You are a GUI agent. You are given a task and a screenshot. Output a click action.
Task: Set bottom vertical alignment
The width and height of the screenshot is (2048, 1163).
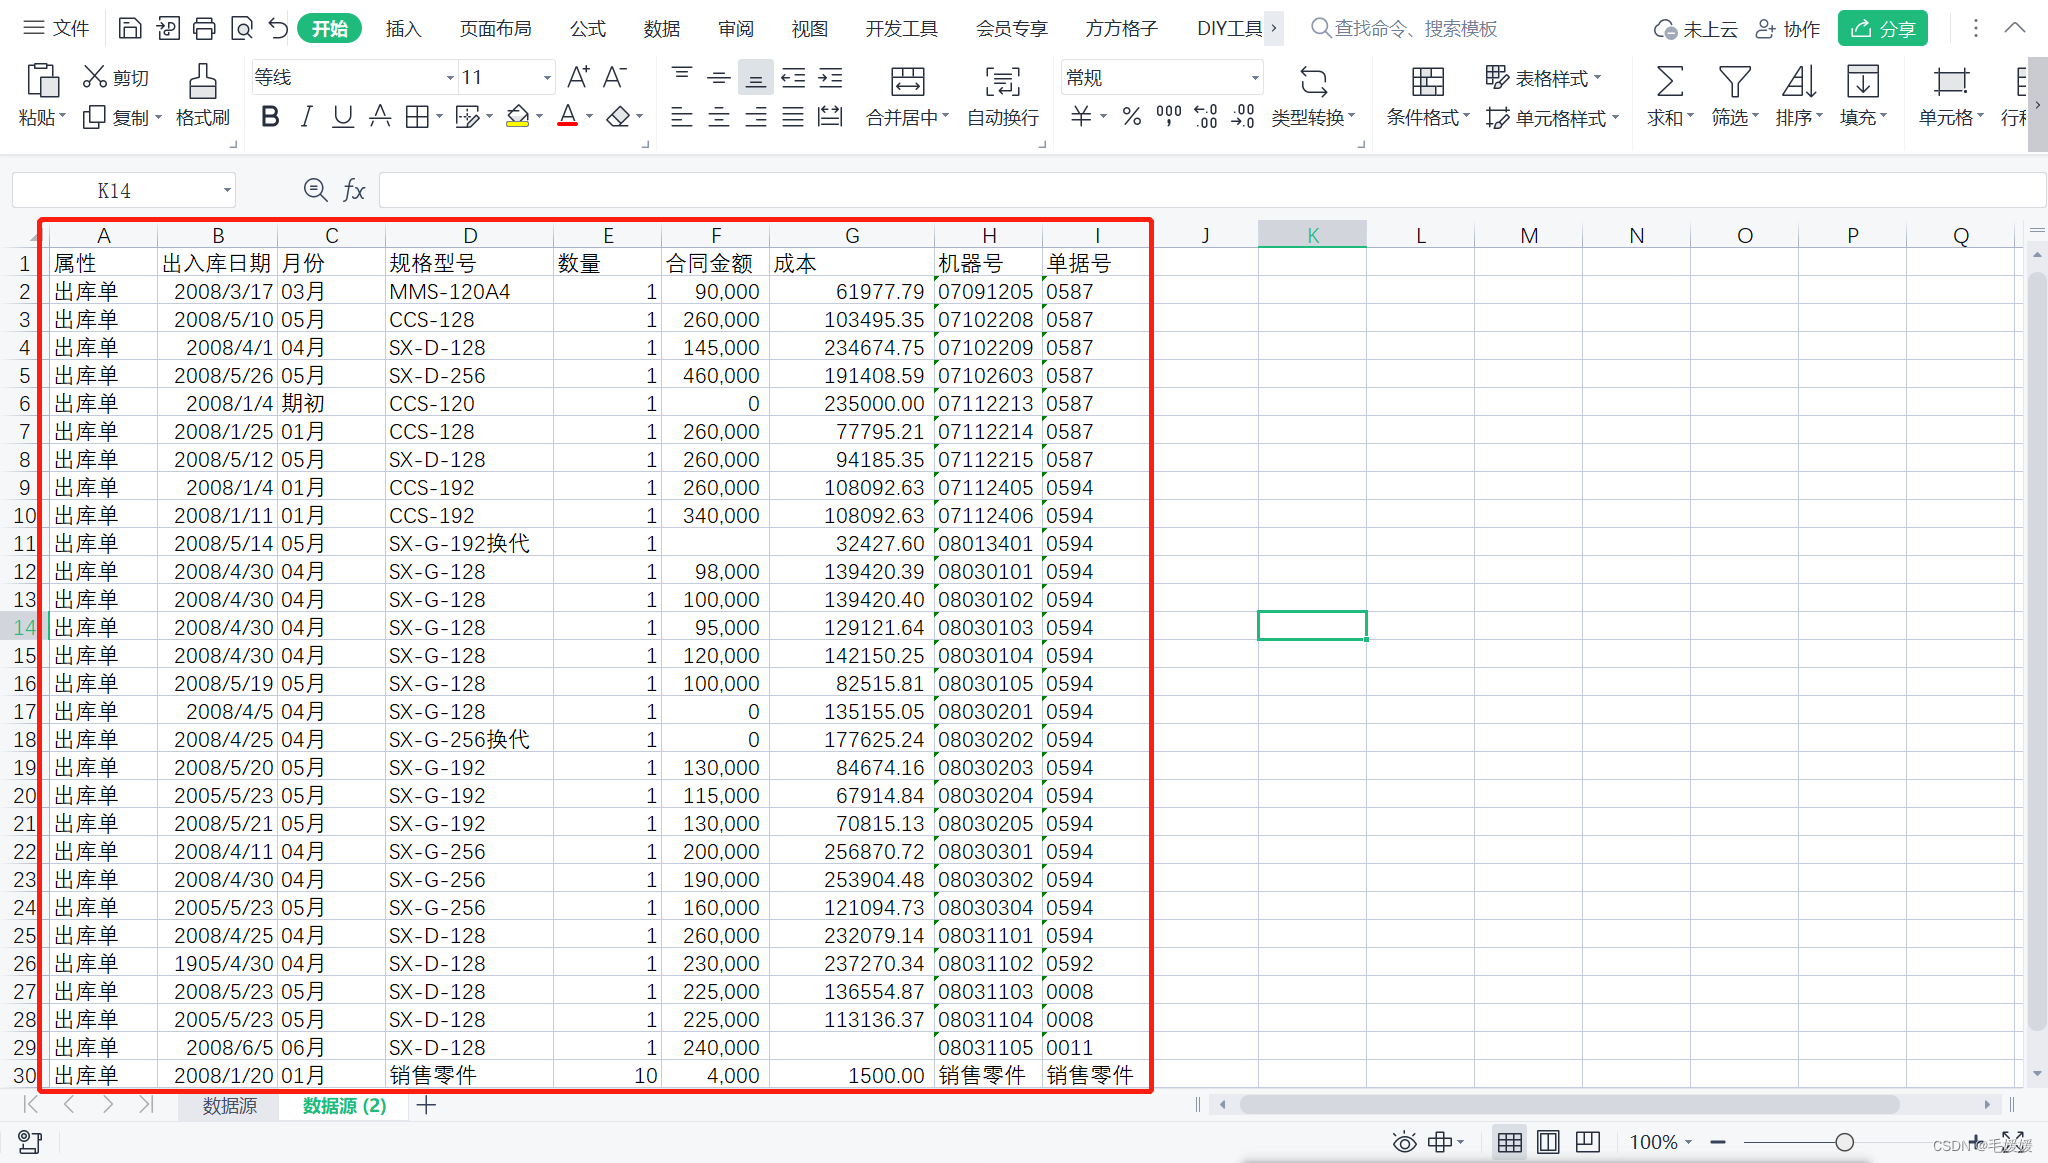(x=756, y=77)
